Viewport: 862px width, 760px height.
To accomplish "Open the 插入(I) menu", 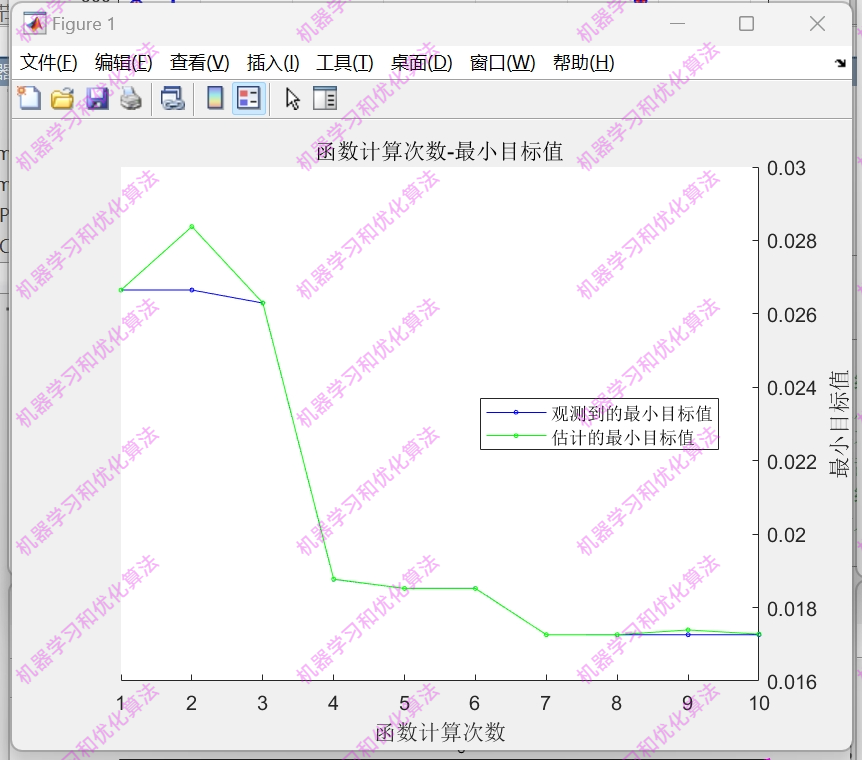I will tap(271, 62).
